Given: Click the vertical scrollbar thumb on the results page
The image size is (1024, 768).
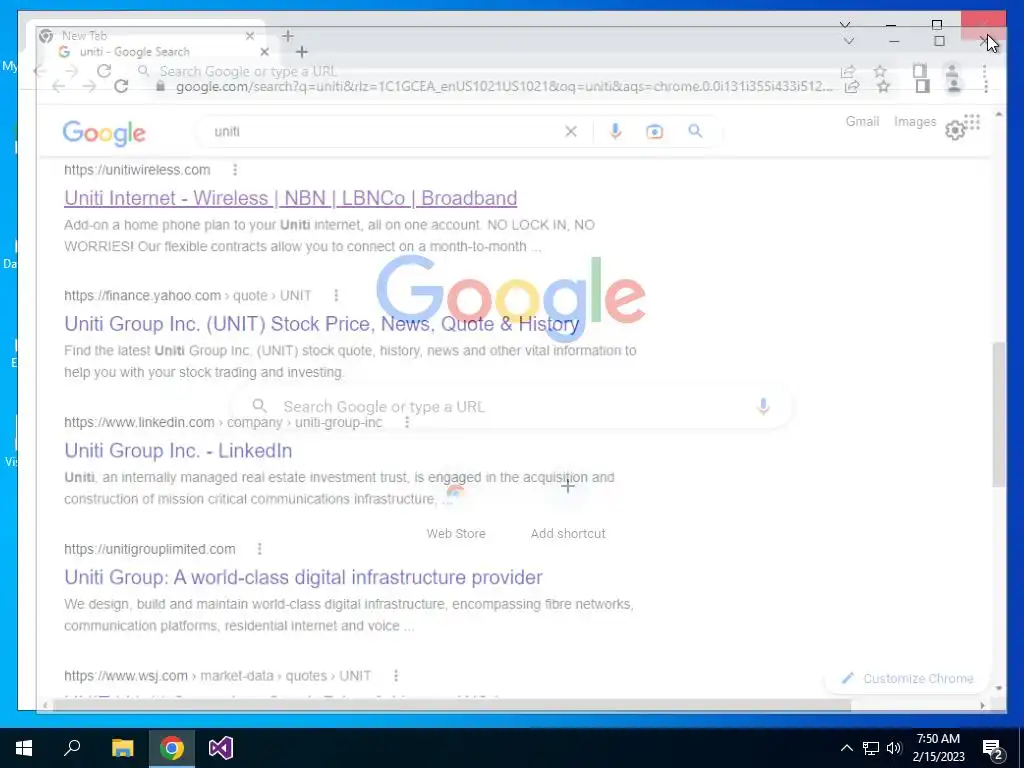Looking at the screenshot, I should 999,414.
